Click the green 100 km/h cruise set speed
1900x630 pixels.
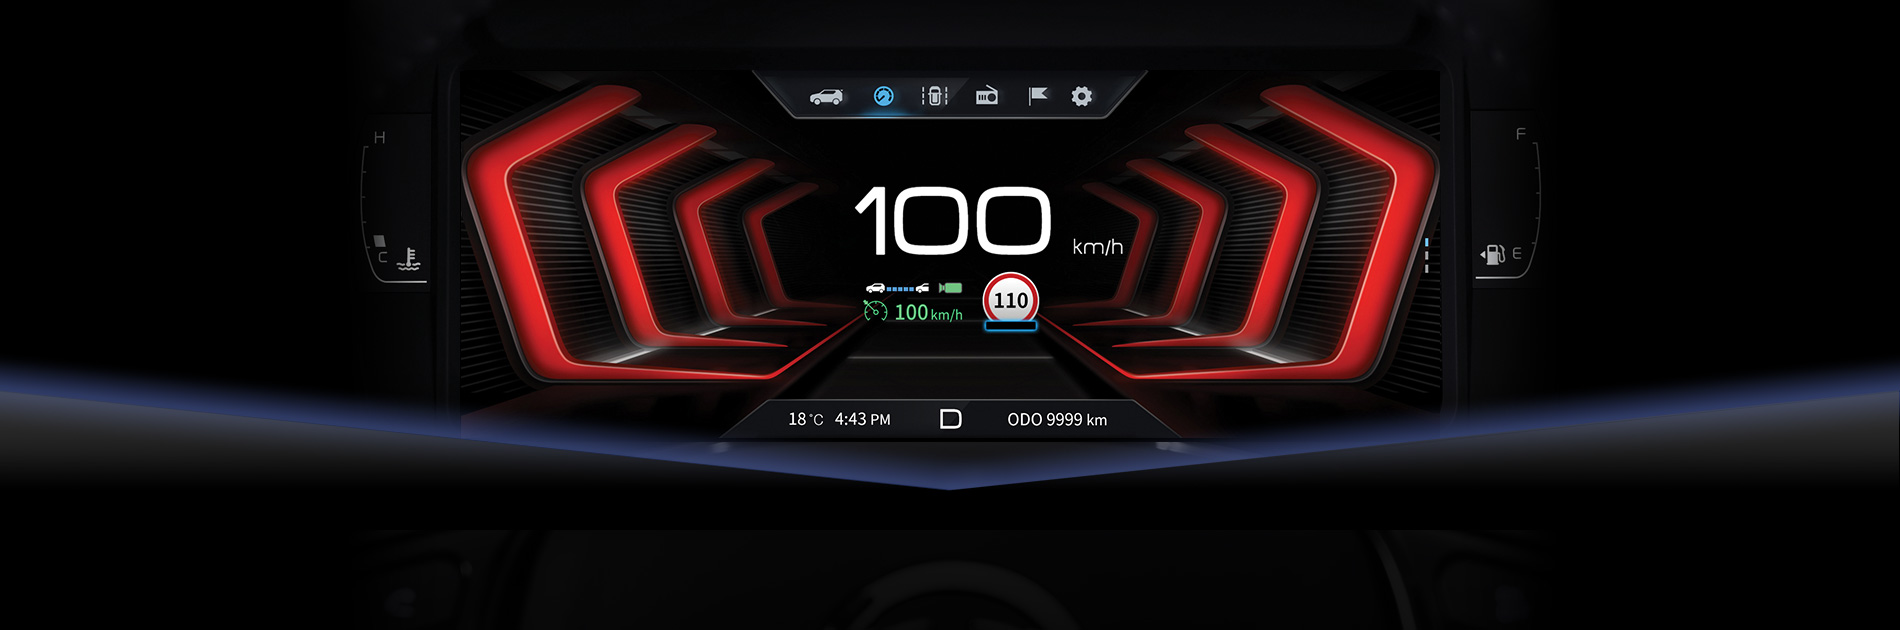tap(928, 313)
